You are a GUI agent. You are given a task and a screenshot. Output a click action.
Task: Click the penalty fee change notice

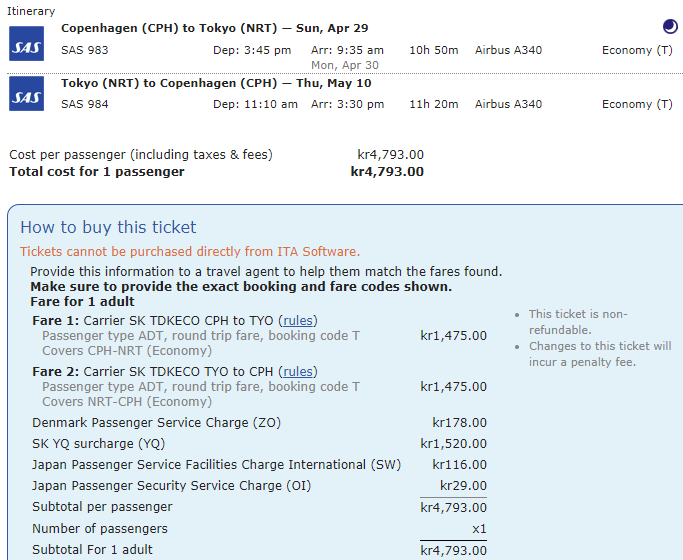[600, 354]
